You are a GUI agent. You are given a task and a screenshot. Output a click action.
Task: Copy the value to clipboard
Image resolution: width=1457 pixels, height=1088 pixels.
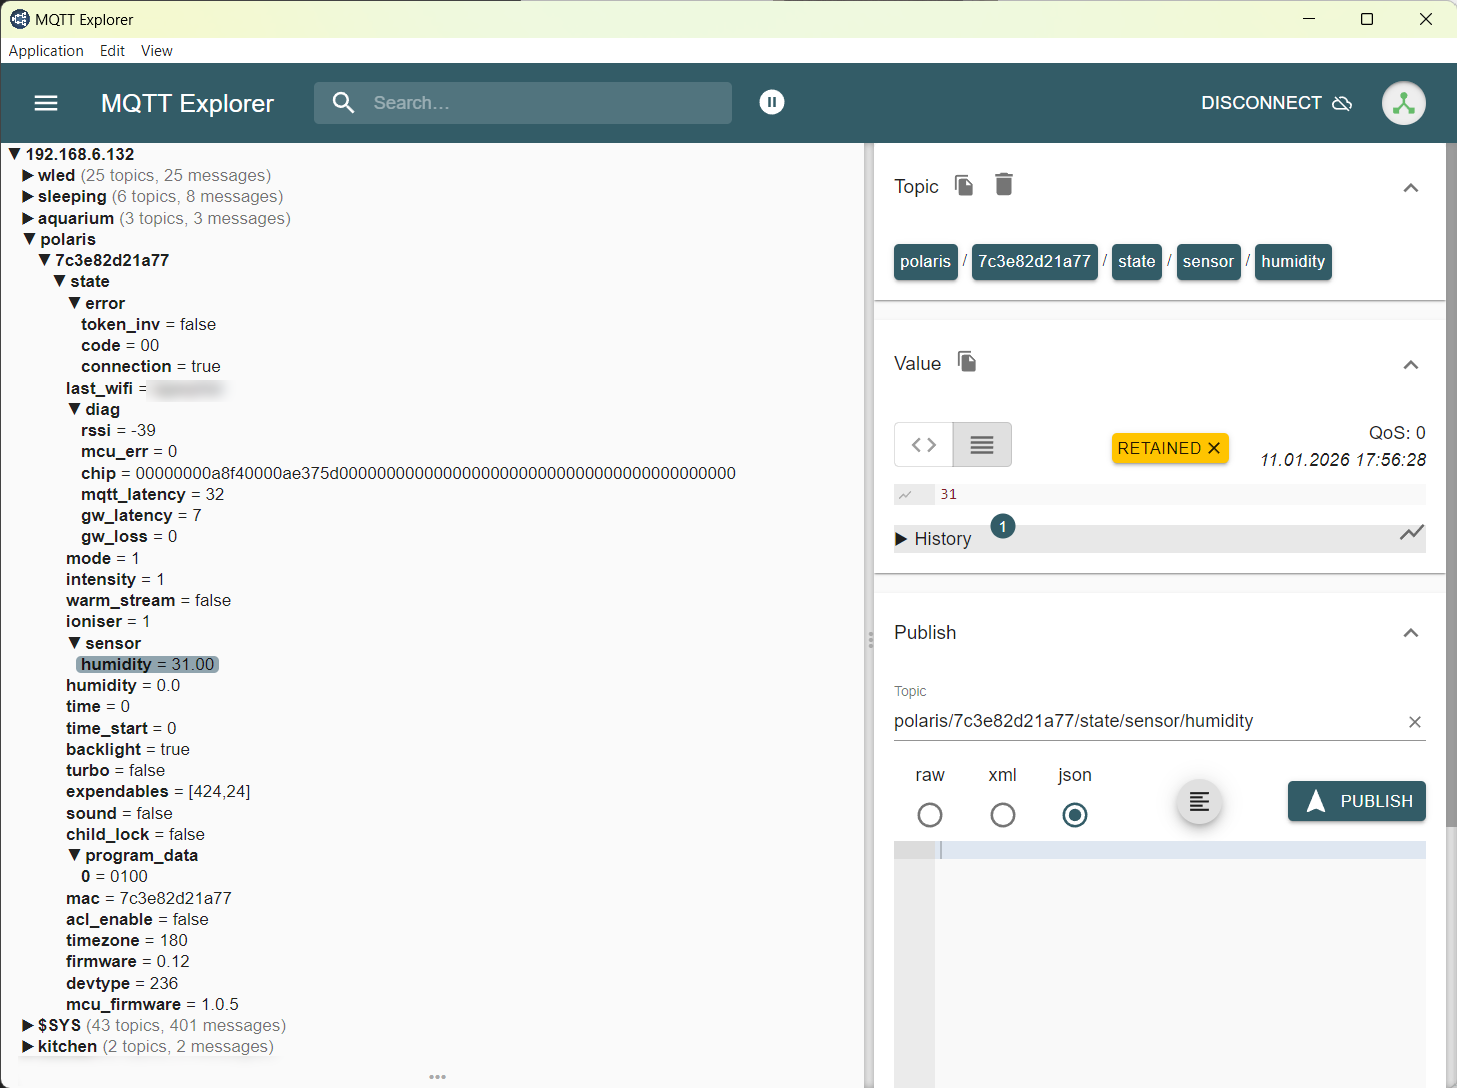tap(966, 362)
